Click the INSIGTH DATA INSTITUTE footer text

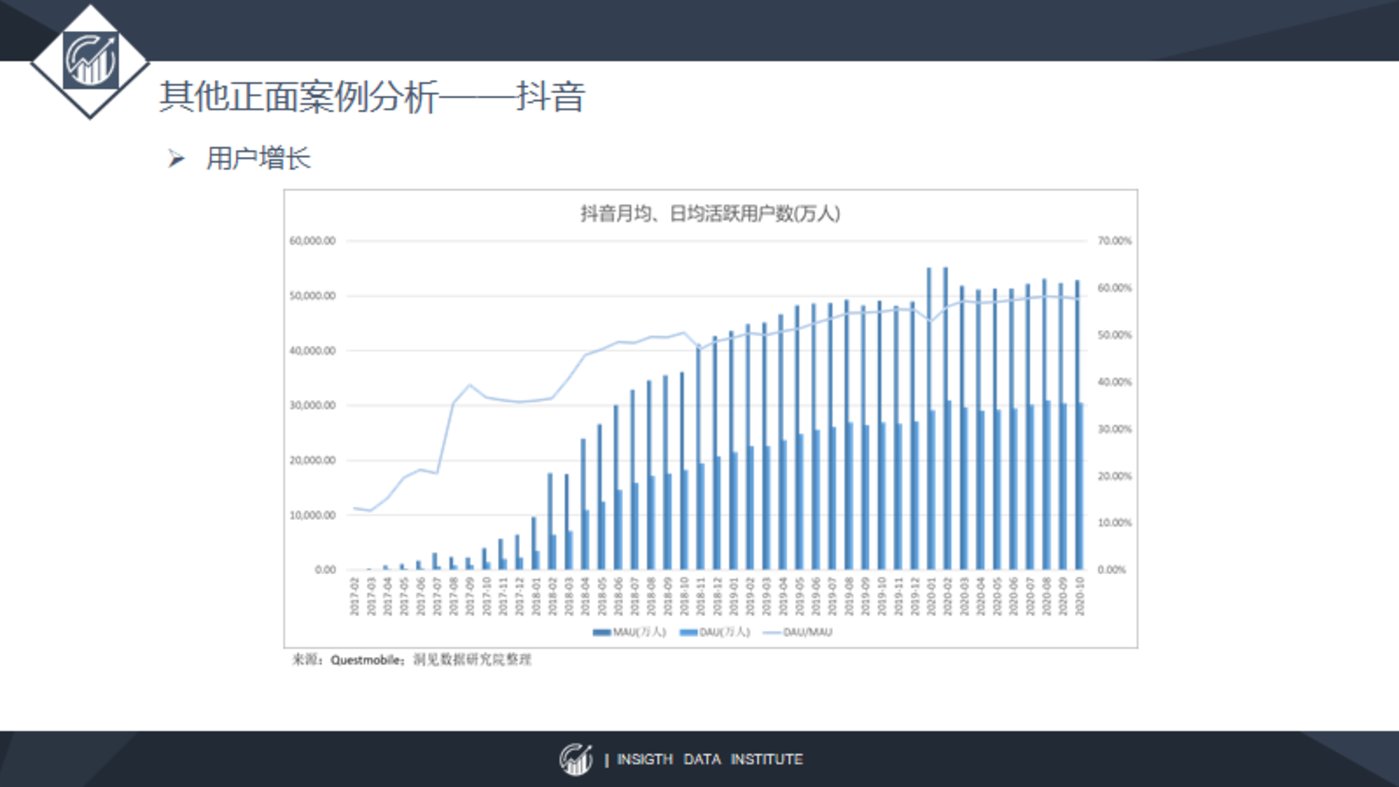click(x=710, y=760)
